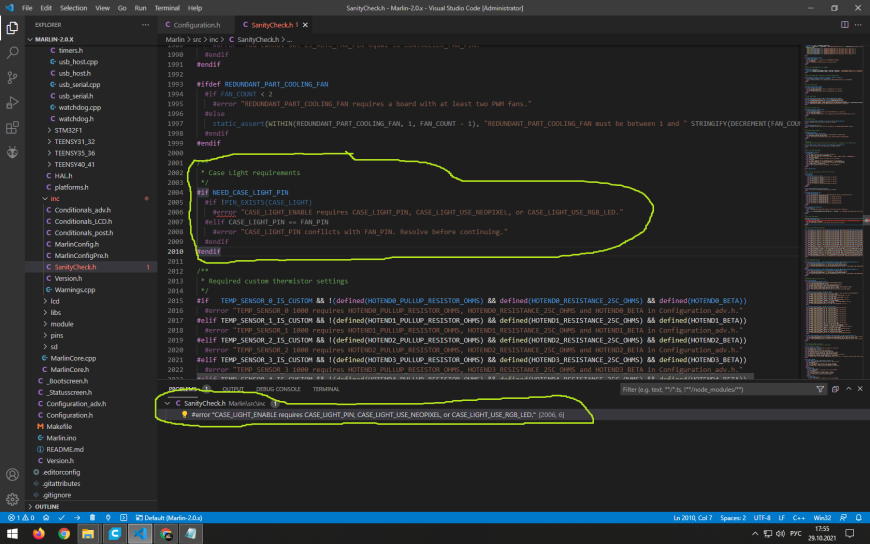Open the PlatformIO alien-head icon
Screen dimensions: 870x544
12,152
